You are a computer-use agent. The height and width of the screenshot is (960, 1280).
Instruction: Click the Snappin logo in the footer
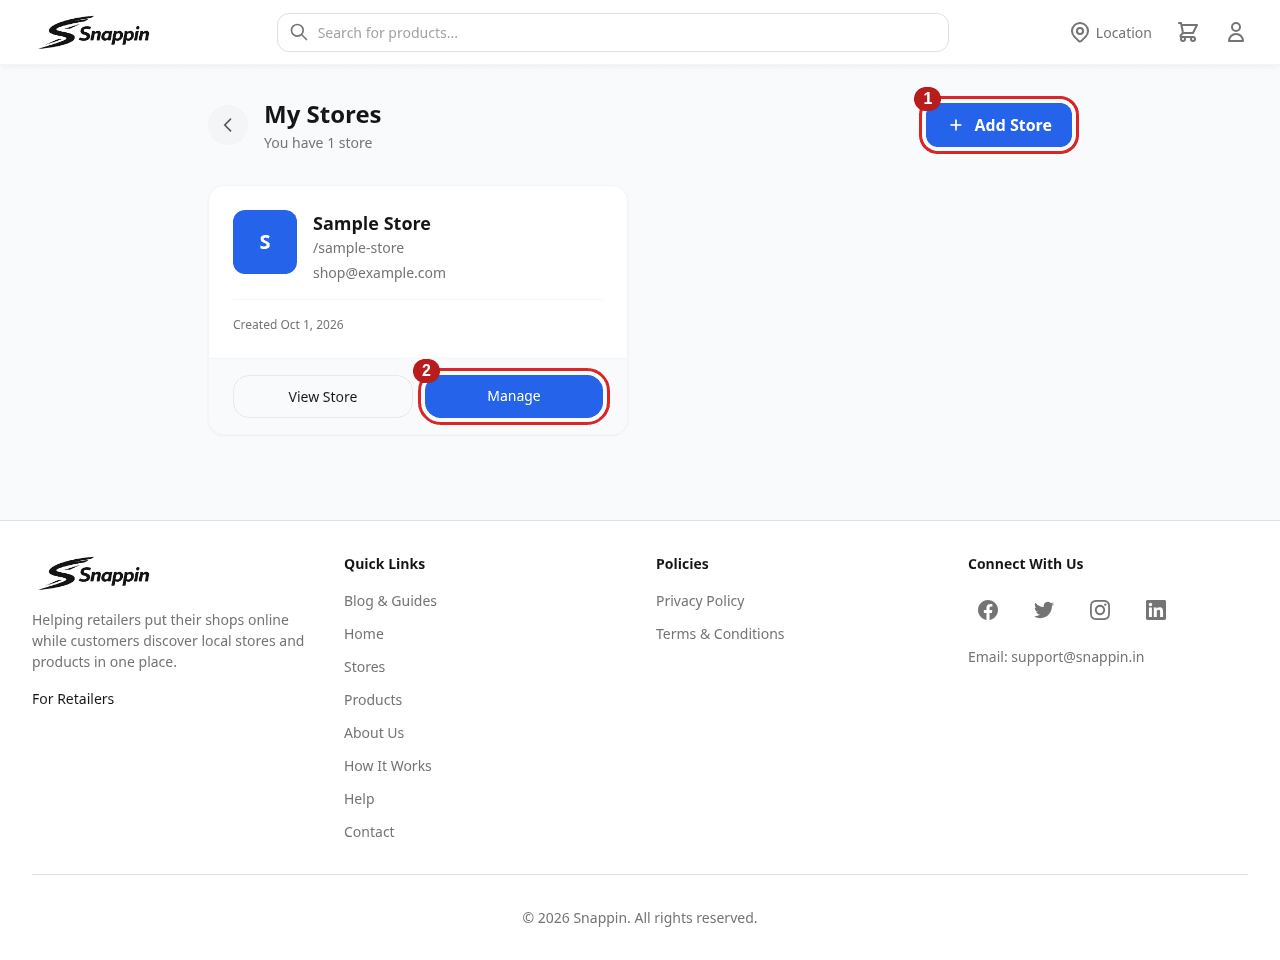(x=94, y=574)
